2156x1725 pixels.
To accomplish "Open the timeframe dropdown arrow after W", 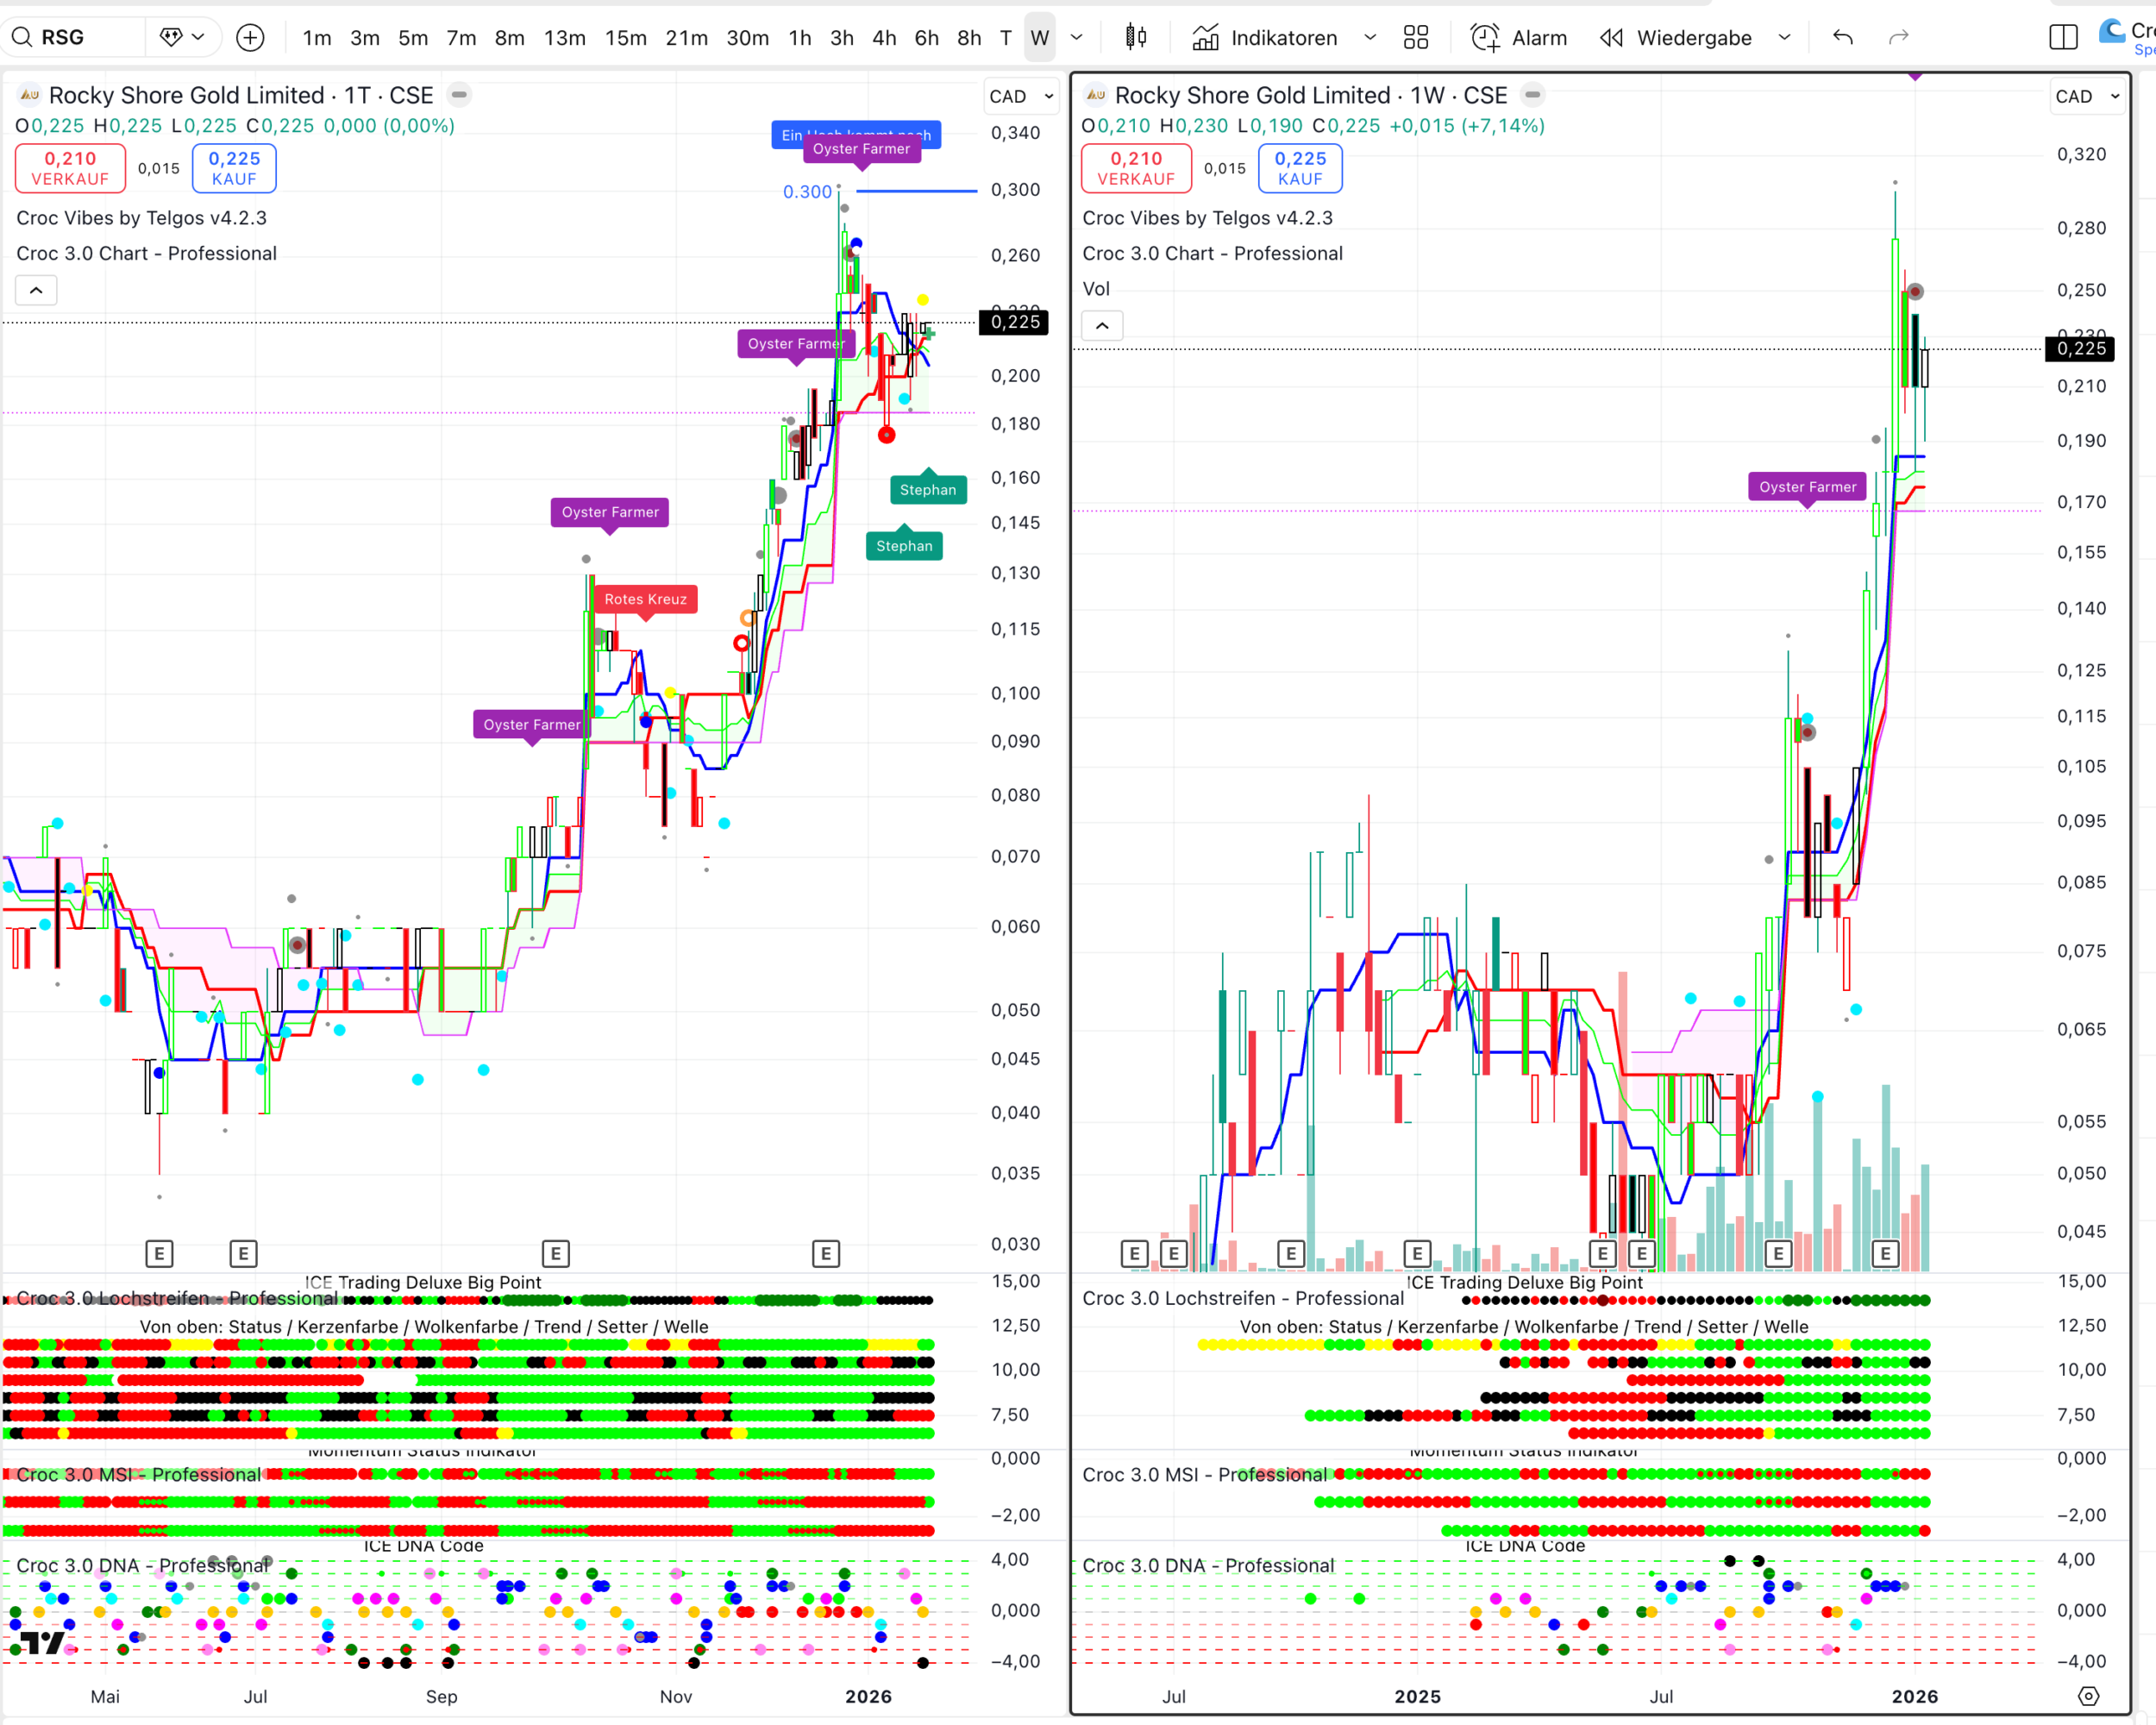I will click(1077, 38).
